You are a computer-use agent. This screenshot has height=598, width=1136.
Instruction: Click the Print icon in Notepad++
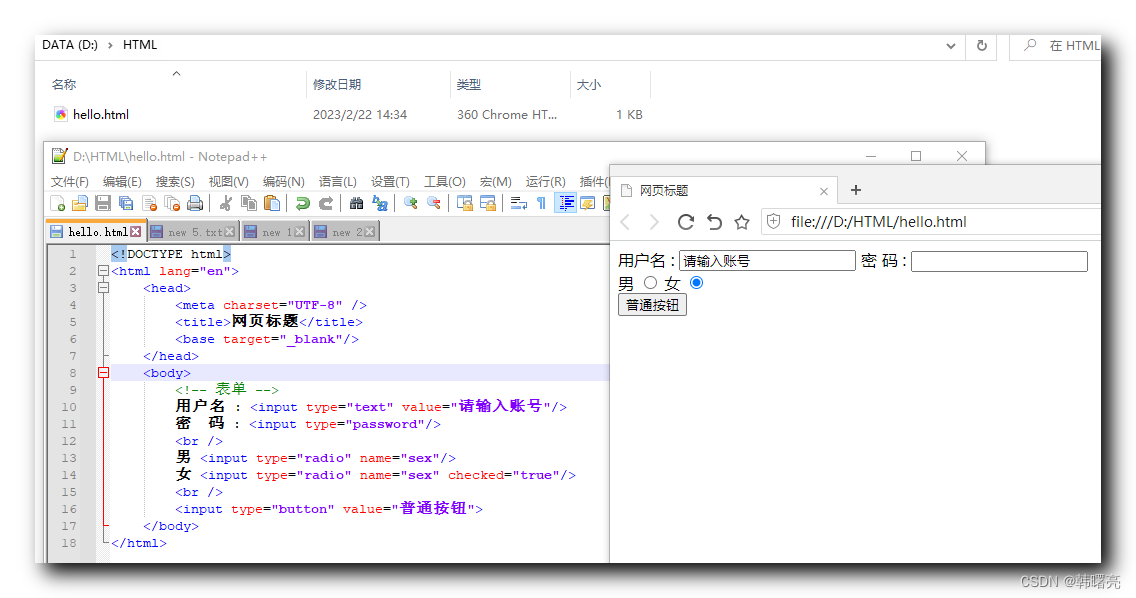tap(195, 204)
